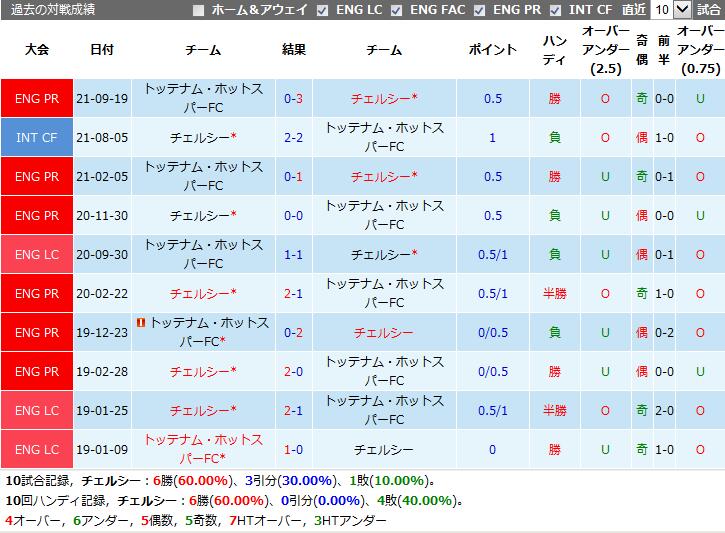This screenshot has width=725, height=533.
Task: Click the 日付 column header
Action: coord(102,49)
